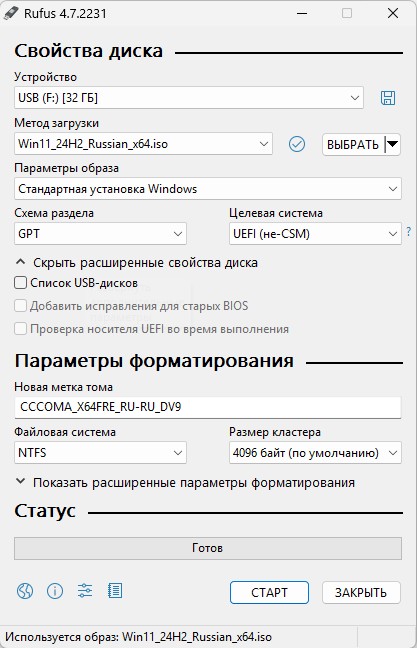Open the Схема раздела GPT dropdown

tap(100, 234)
